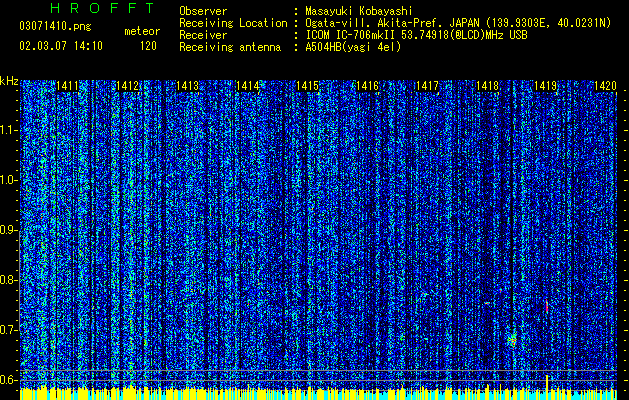
Task: Click the 1416 time marker
Action: 367,86
